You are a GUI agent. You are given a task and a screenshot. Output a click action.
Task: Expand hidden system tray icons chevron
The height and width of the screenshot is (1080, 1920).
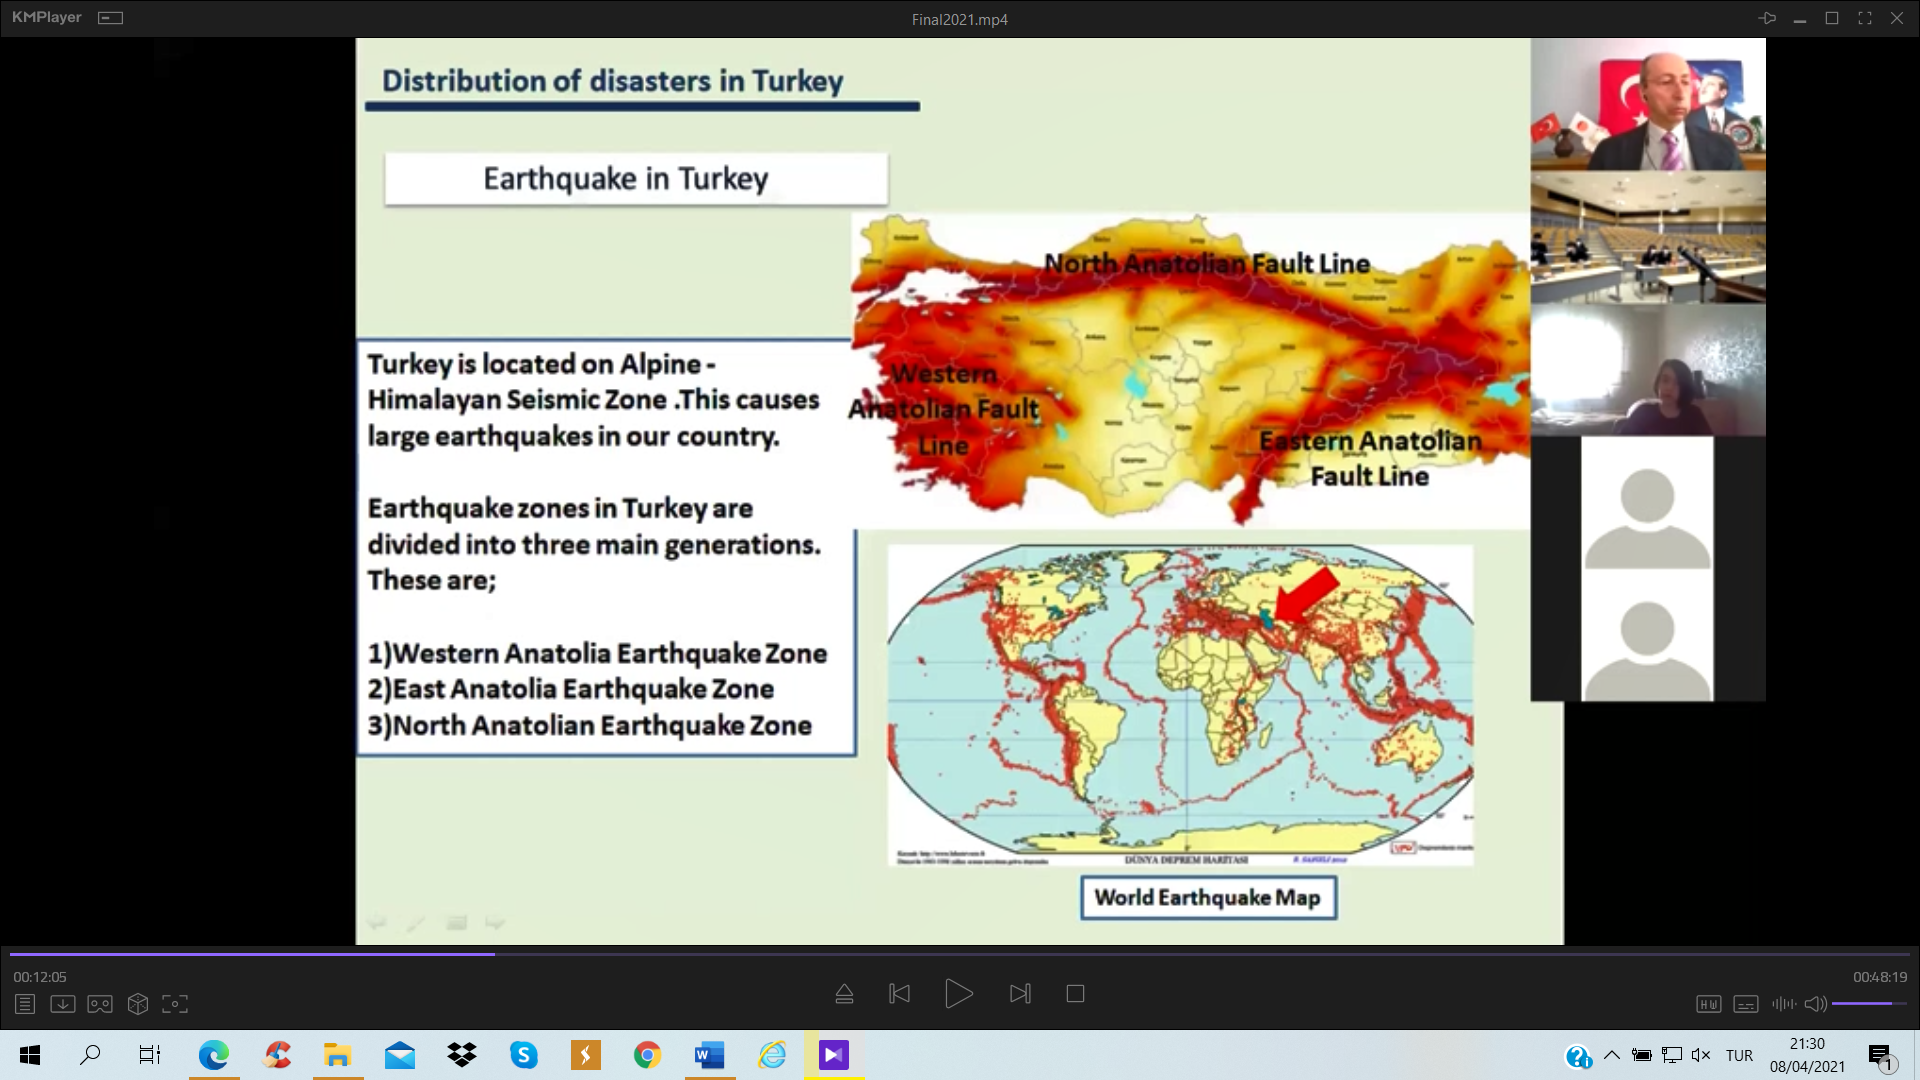tap(1611, 1055)
